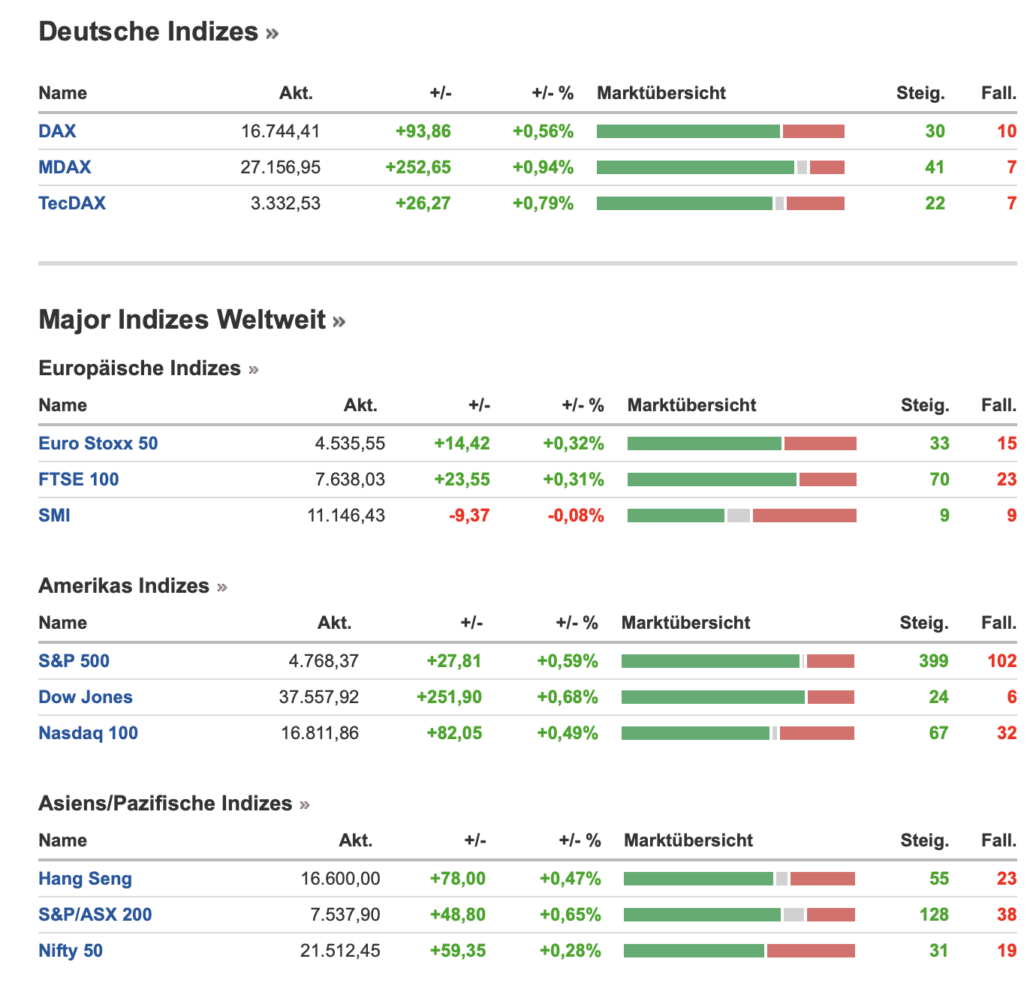Click the TecDAX percent +0,79%
This screenshot has height=989, width=1030.
click(x=543, y=204)
